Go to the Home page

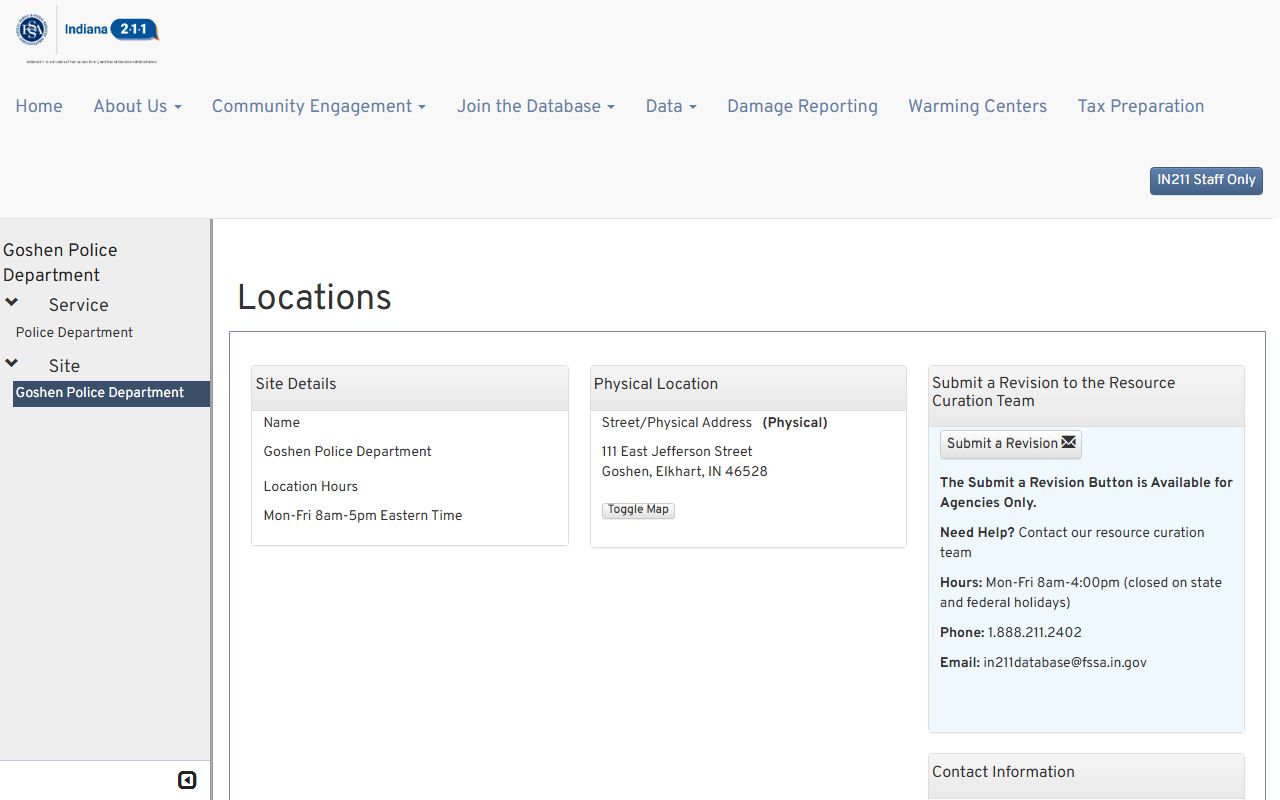point(39,106)
